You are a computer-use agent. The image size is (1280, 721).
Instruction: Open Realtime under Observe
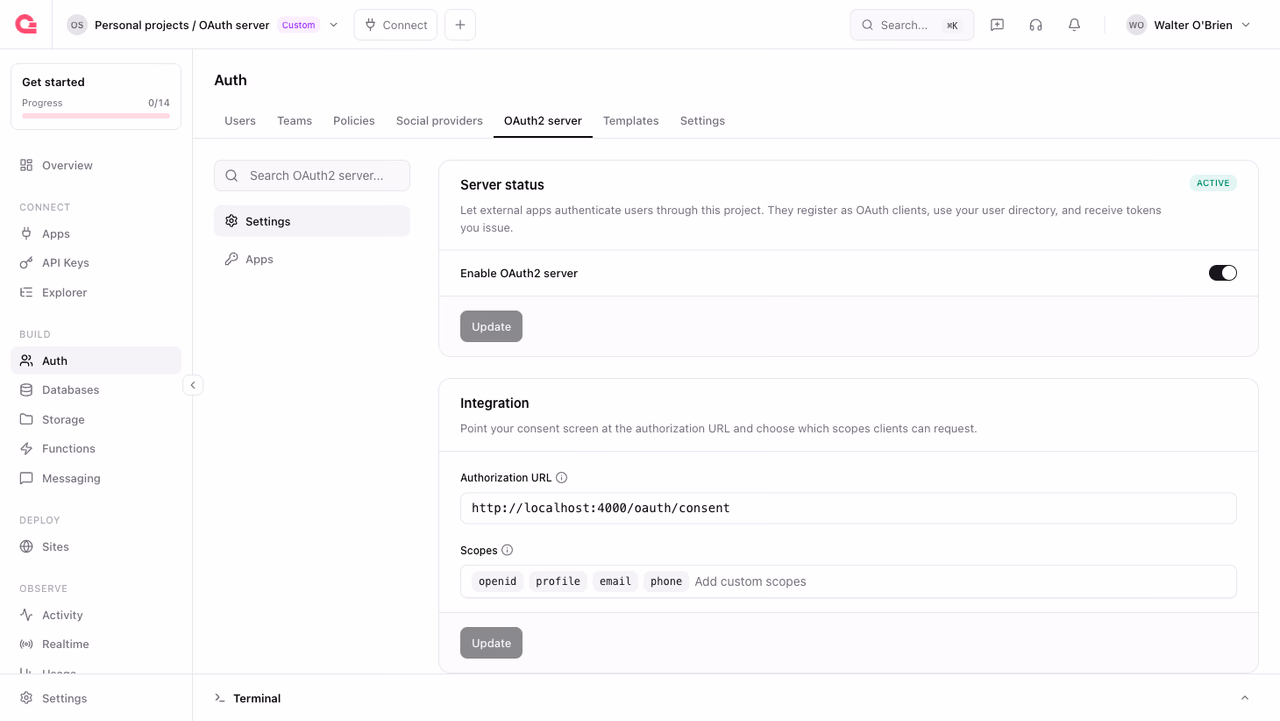coord(96,644)
